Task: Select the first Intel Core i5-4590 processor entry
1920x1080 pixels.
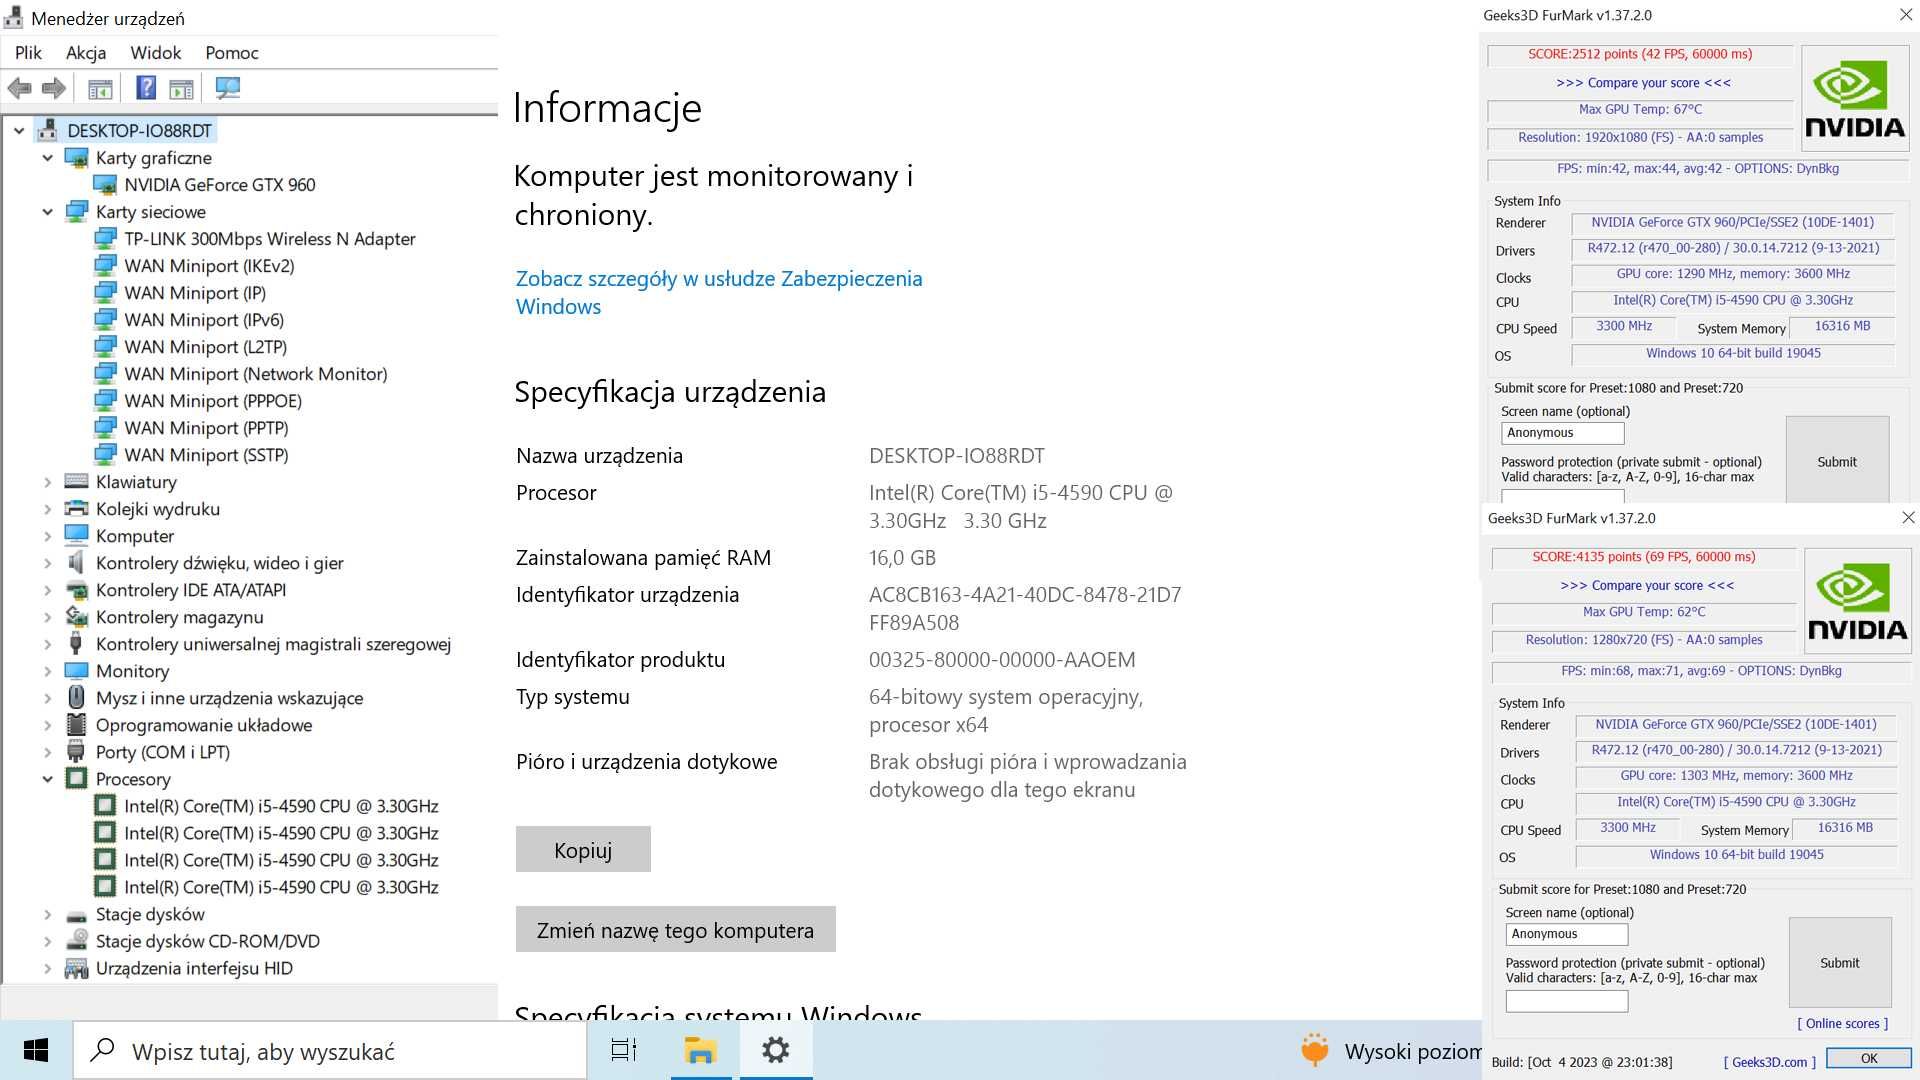Action: 281,806
